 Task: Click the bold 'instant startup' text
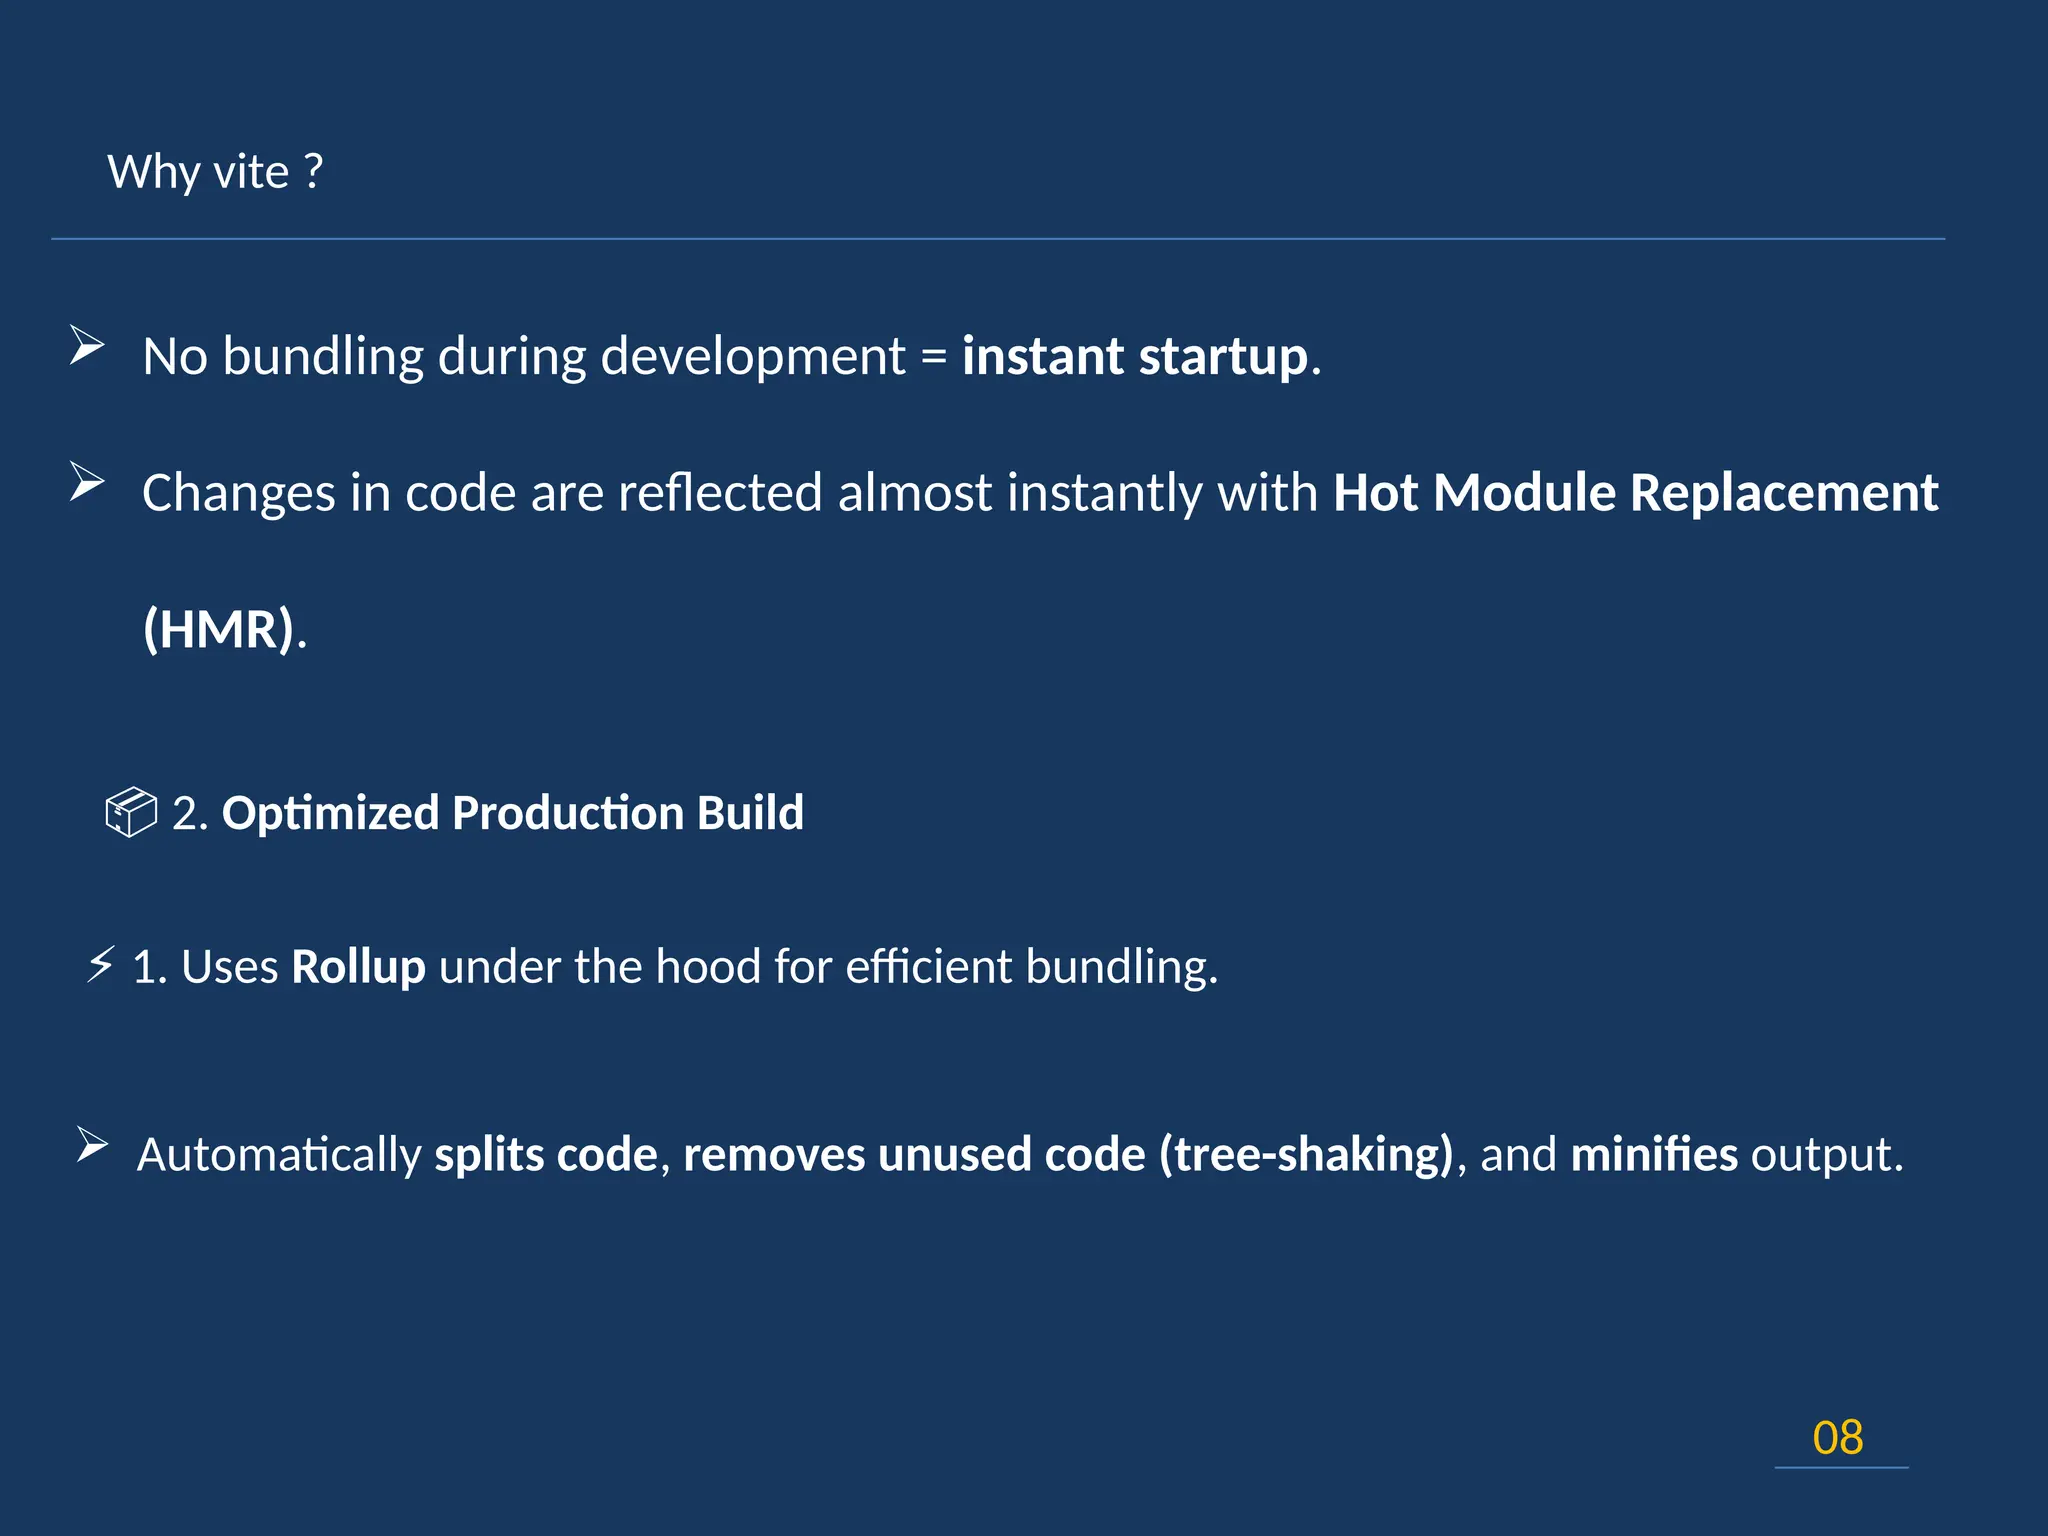[1135, 356]
